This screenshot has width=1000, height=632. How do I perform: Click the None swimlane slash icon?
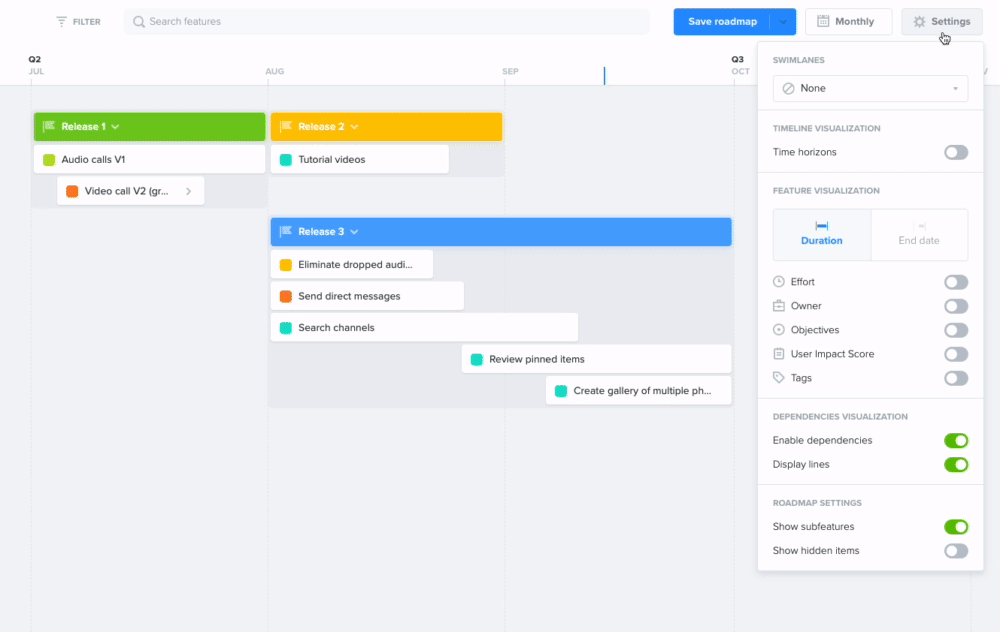point(788,88)
